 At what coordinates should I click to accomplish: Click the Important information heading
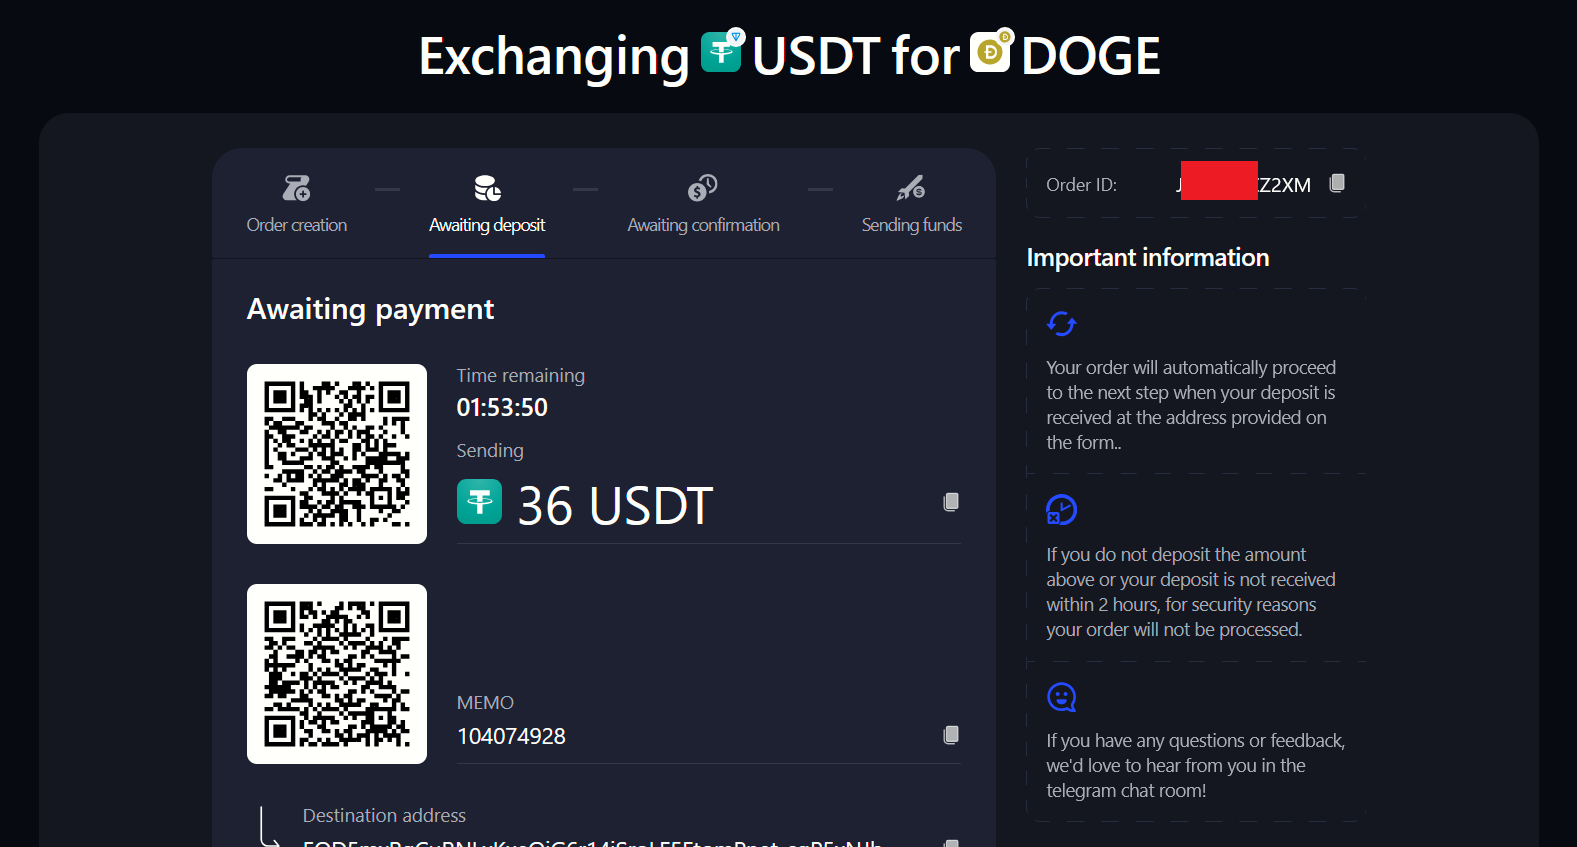[x=1148, y=258]
